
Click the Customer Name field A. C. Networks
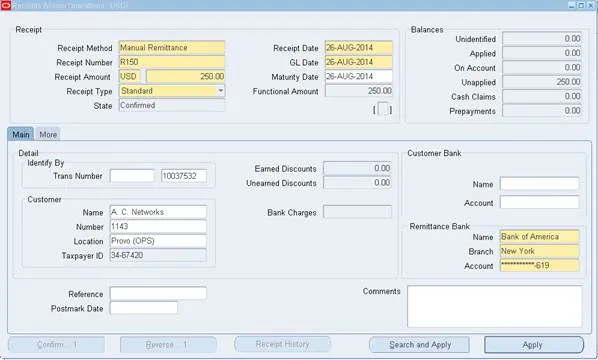[x=158, y=212]
